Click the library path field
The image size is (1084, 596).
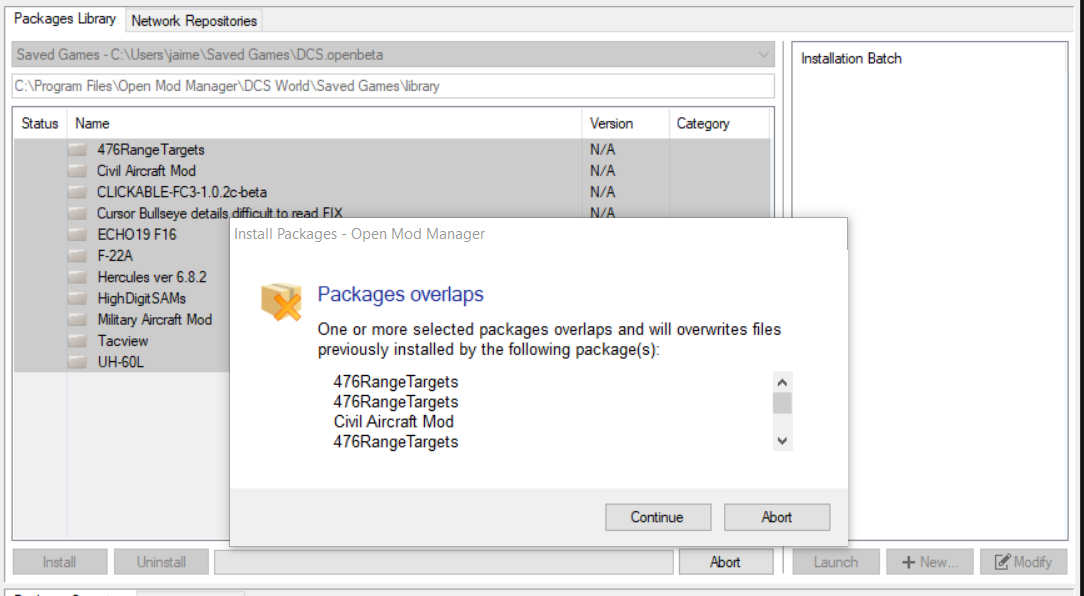393,86
